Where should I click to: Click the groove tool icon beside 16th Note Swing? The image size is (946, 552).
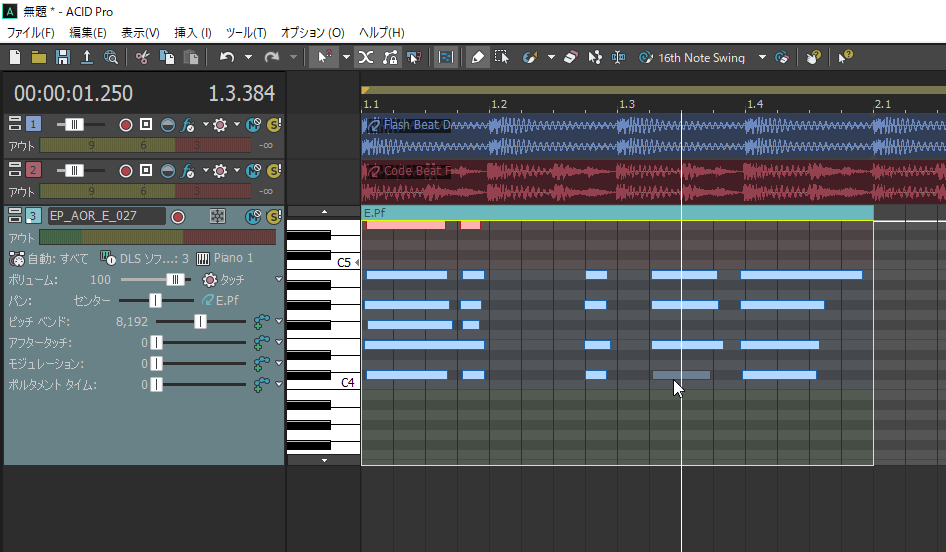click(646, 57)
